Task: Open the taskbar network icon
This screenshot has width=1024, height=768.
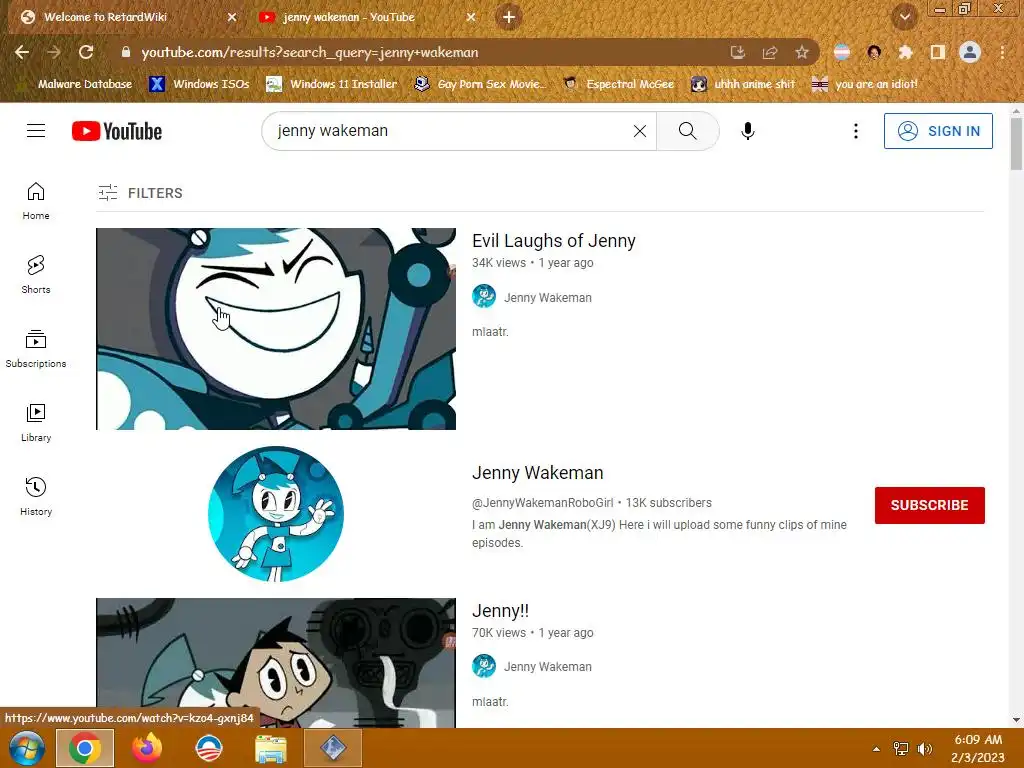Action: coord(901,749)
